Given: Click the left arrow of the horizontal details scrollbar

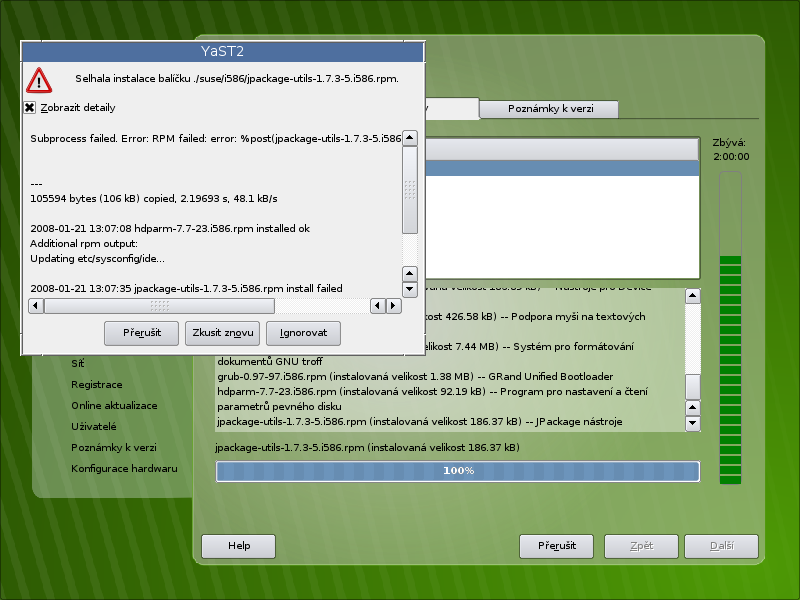Looking at the screenshot, I should (x=36, y=306).
